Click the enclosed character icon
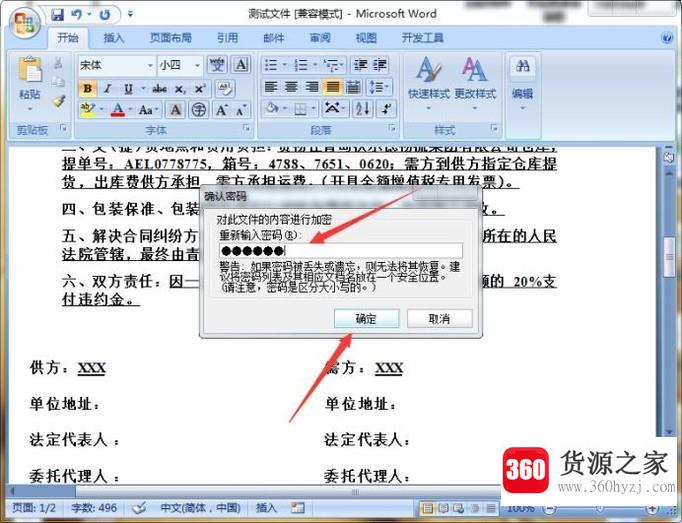Screen dimensions: 682x523 (199, 109)
